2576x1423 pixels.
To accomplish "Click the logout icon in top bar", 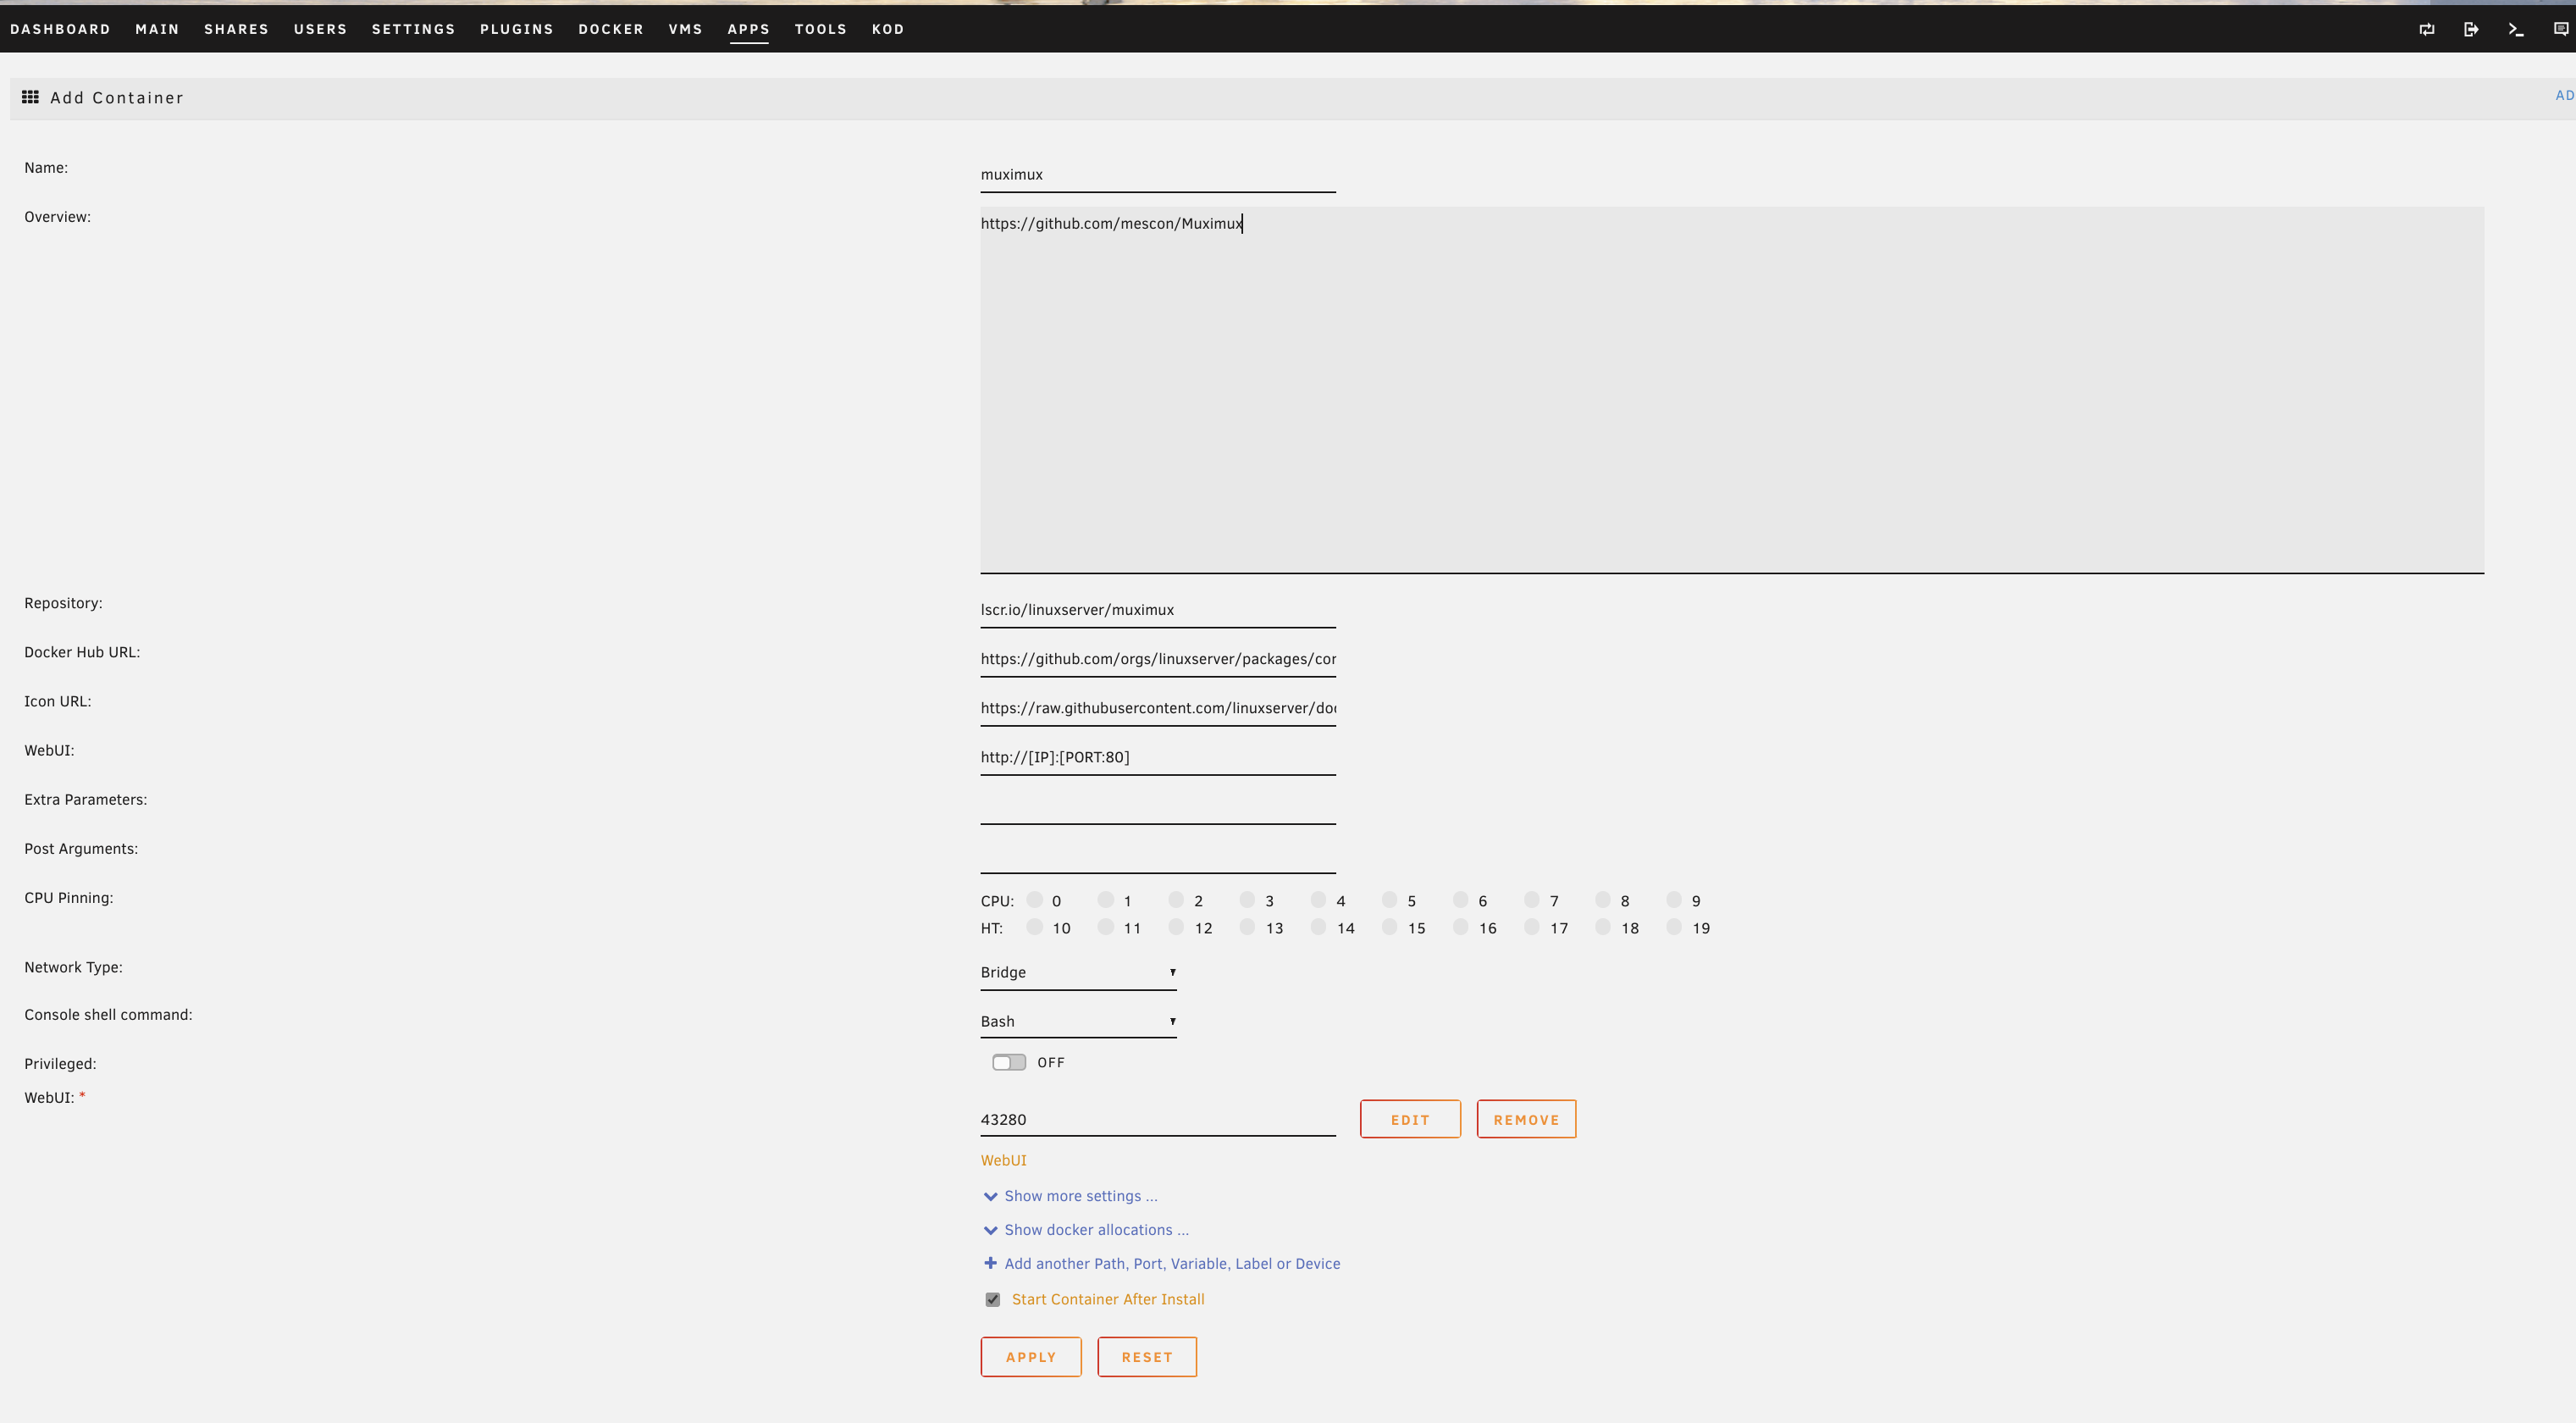I will click(2471, 29).
